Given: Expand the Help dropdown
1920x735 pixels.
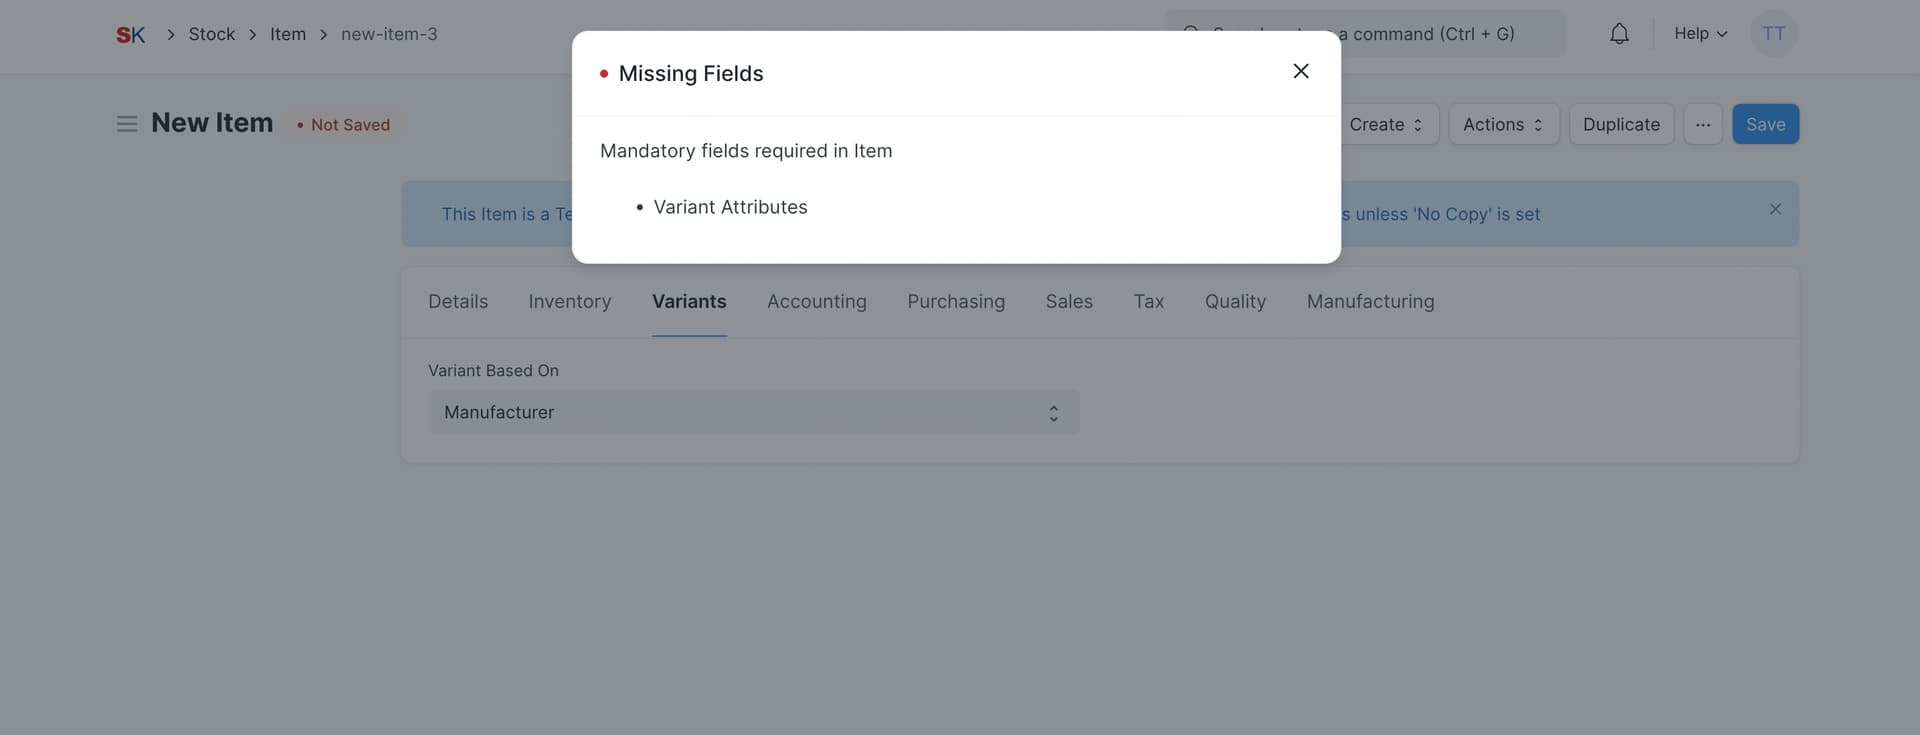Looking at the screenshot, I should [1700, 34].
